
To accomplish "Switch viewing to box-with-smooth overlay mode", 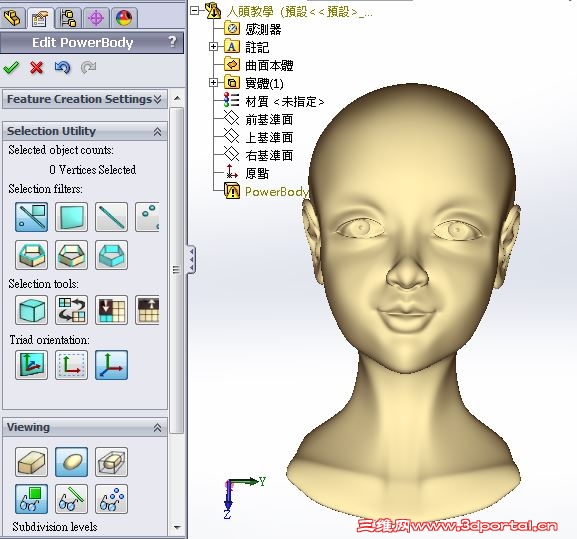I will (x=111, y=462).
